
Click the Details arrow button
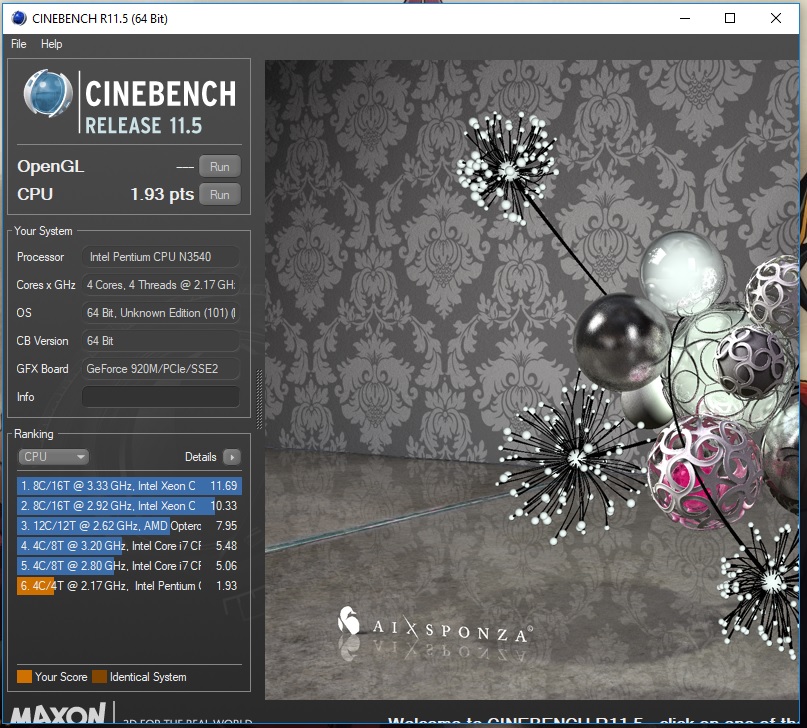tap(232, 457)
